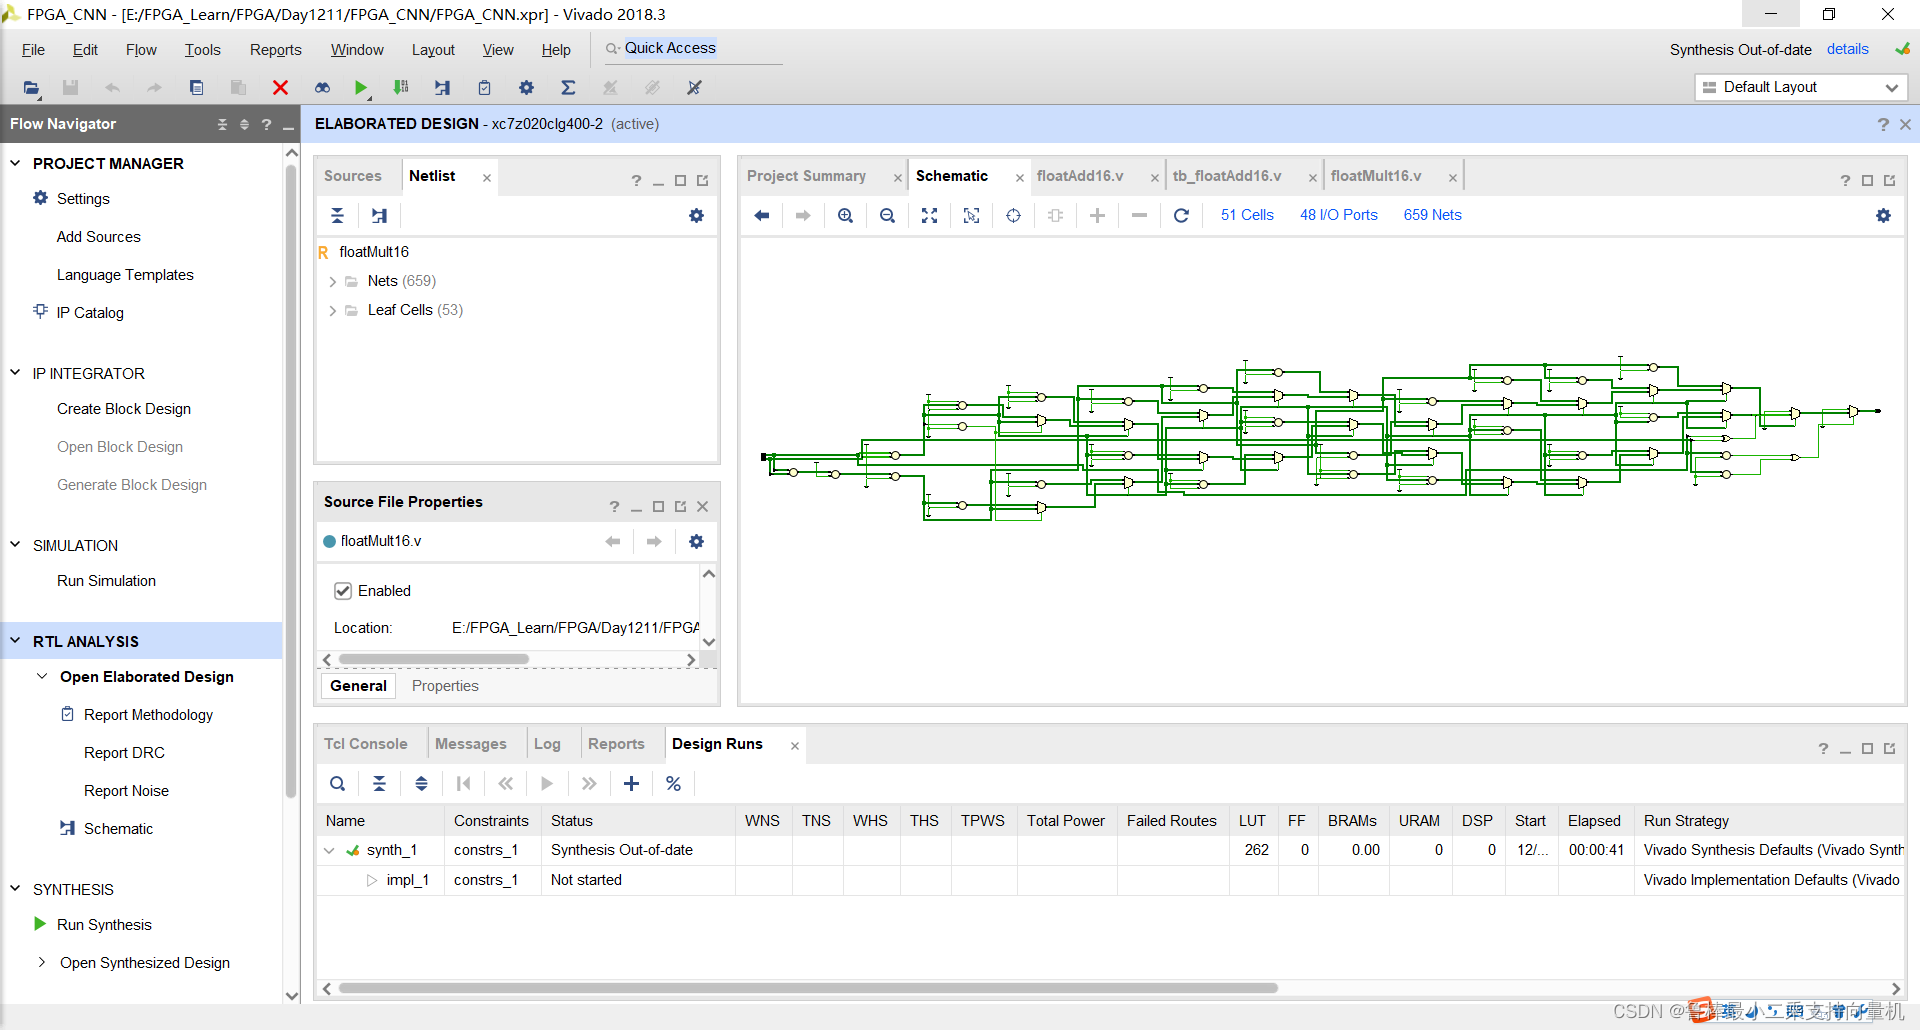
Task: Click Create Block Design
Action: click(x=124, y=409)
